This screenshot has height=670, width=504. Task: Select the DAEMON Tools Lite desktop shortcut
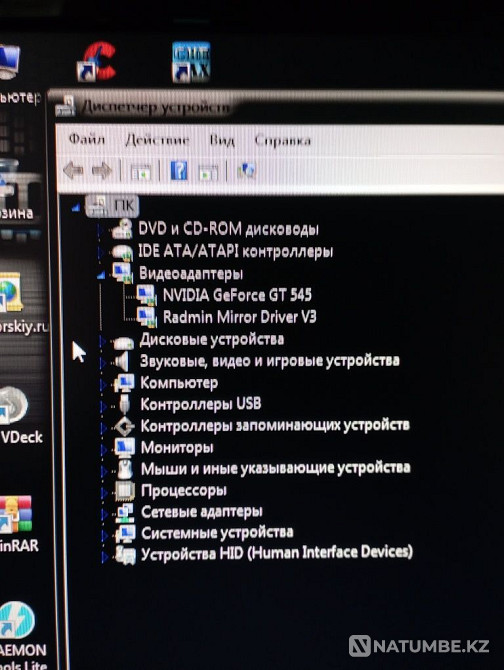[19, 636]
